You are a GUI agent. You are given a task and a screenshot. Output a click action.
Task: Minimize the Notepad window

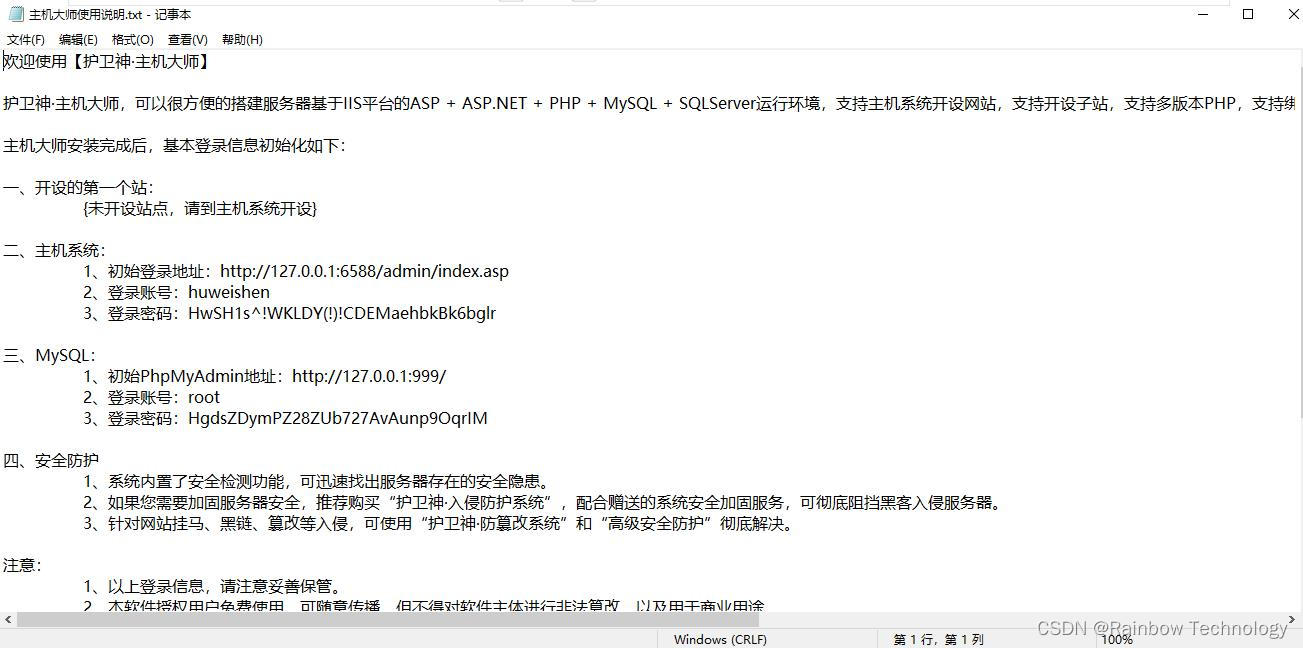pos(1201,14)
